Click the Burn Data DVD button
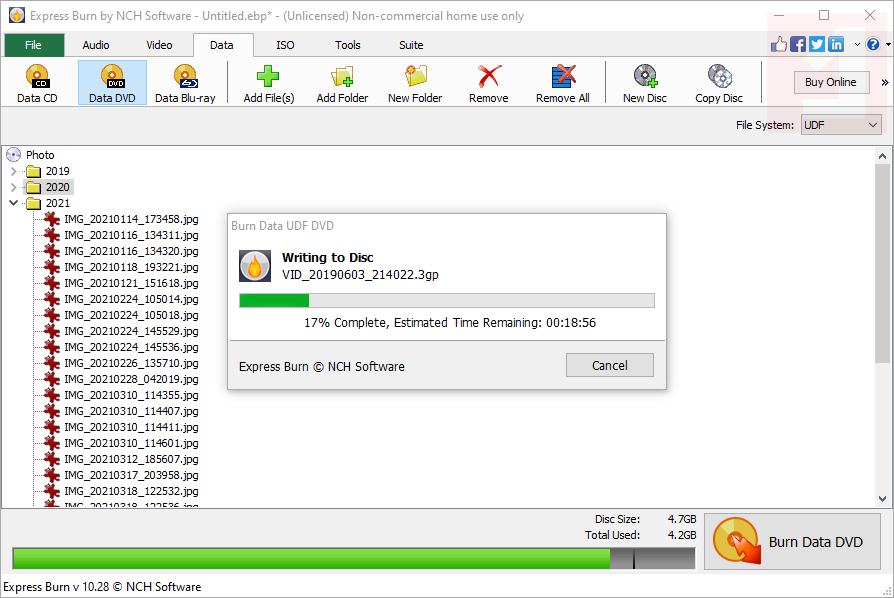This screenshot has height=598, width=894. [793, 542]
